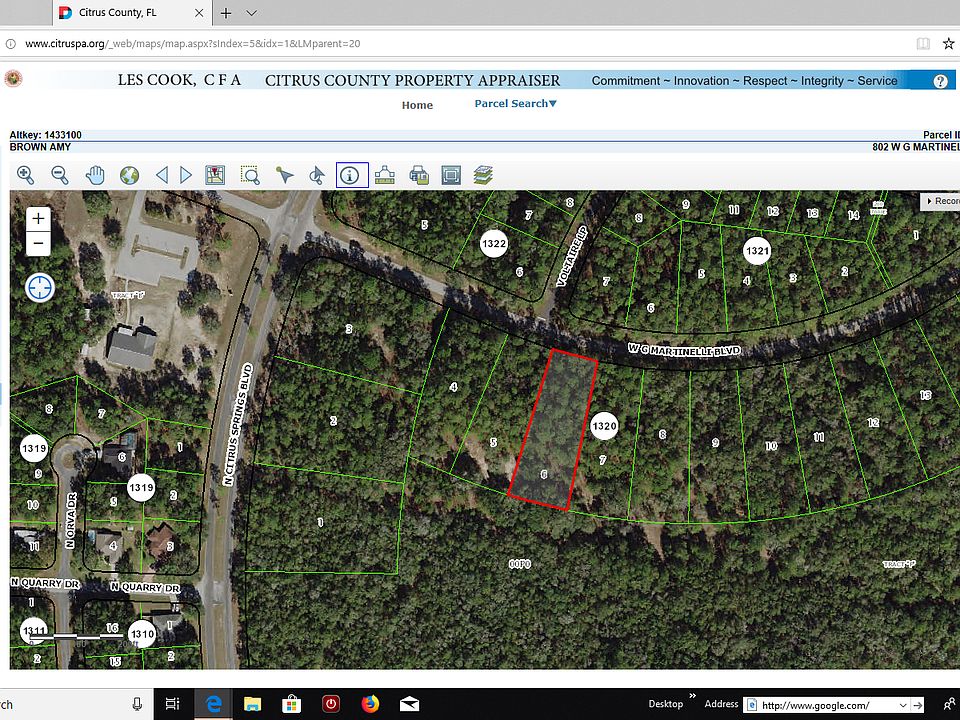Open the browser tab list chevron
This screenshot has height=720, width=960.
pos(251,13)
